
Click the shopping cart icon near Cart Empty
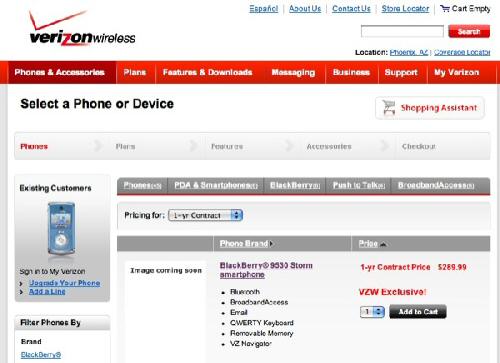coord(445,9)
